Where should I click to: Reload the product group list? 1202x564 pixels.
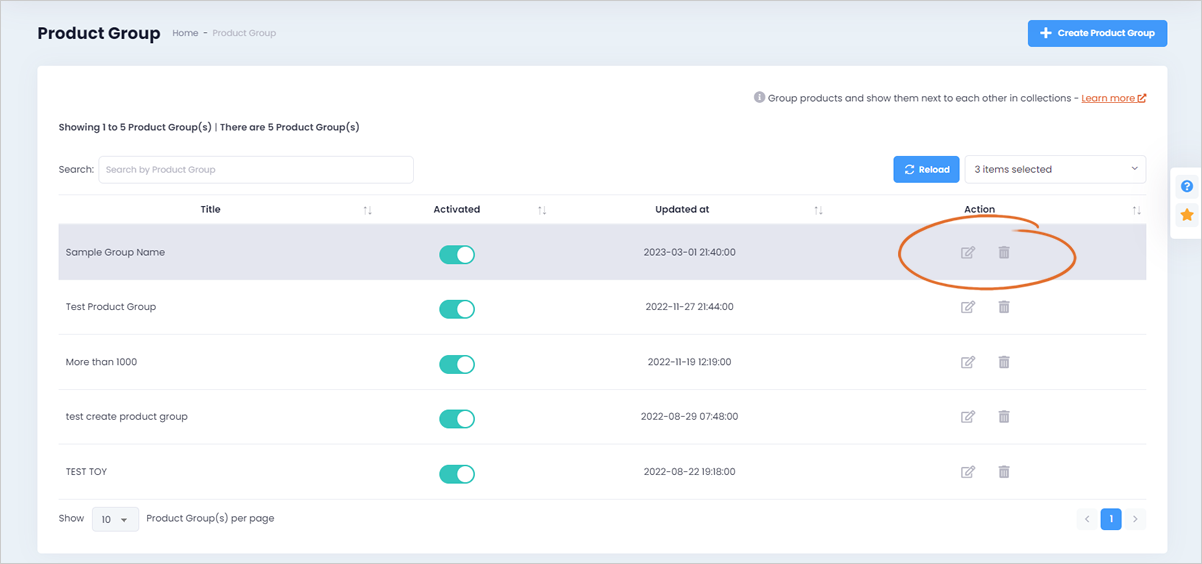(x=926, y=169)
